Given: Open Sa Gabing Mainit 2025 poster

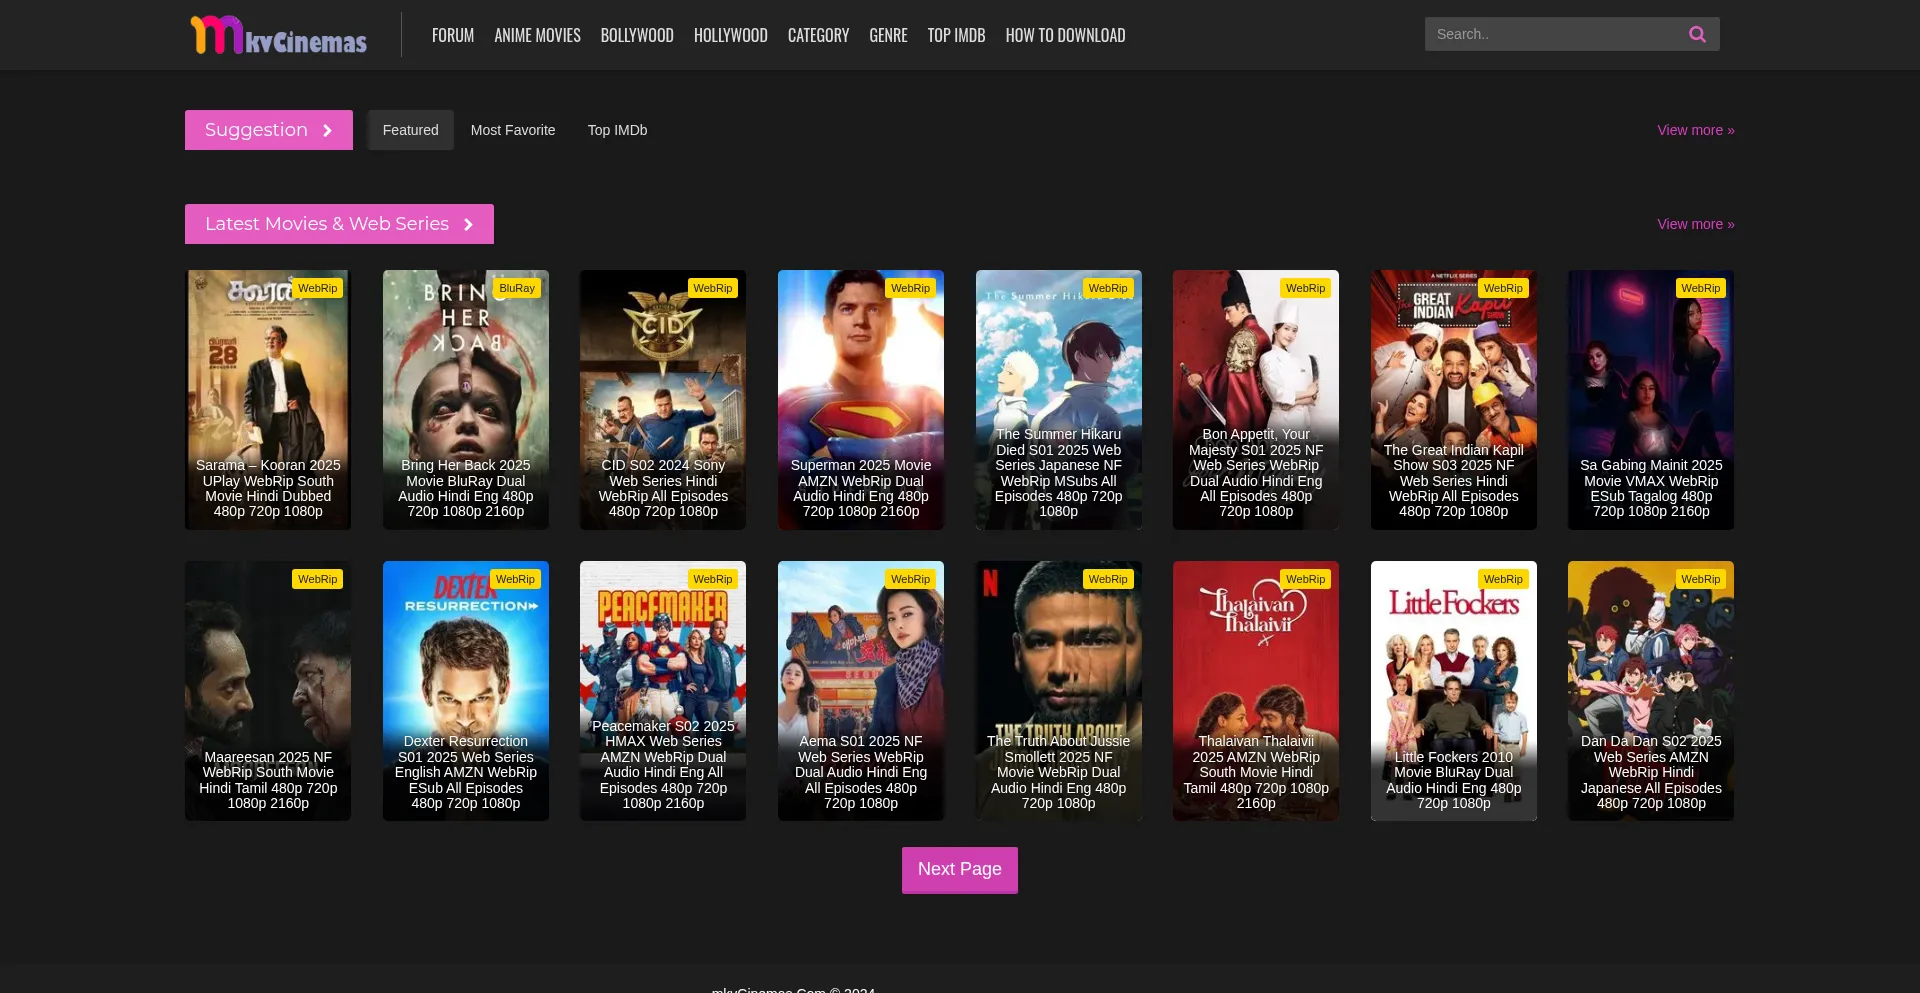Looking at the screenshot, I should click(x=1651, y=400).
